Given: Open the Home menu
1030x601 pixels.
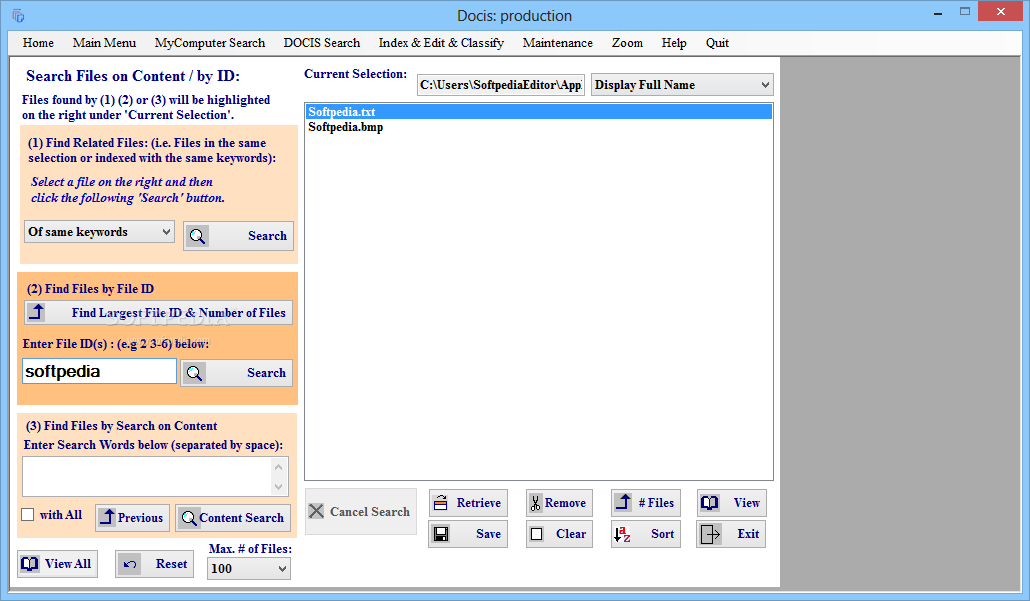Looking at the screenshot, I should (x=38, y=43).
